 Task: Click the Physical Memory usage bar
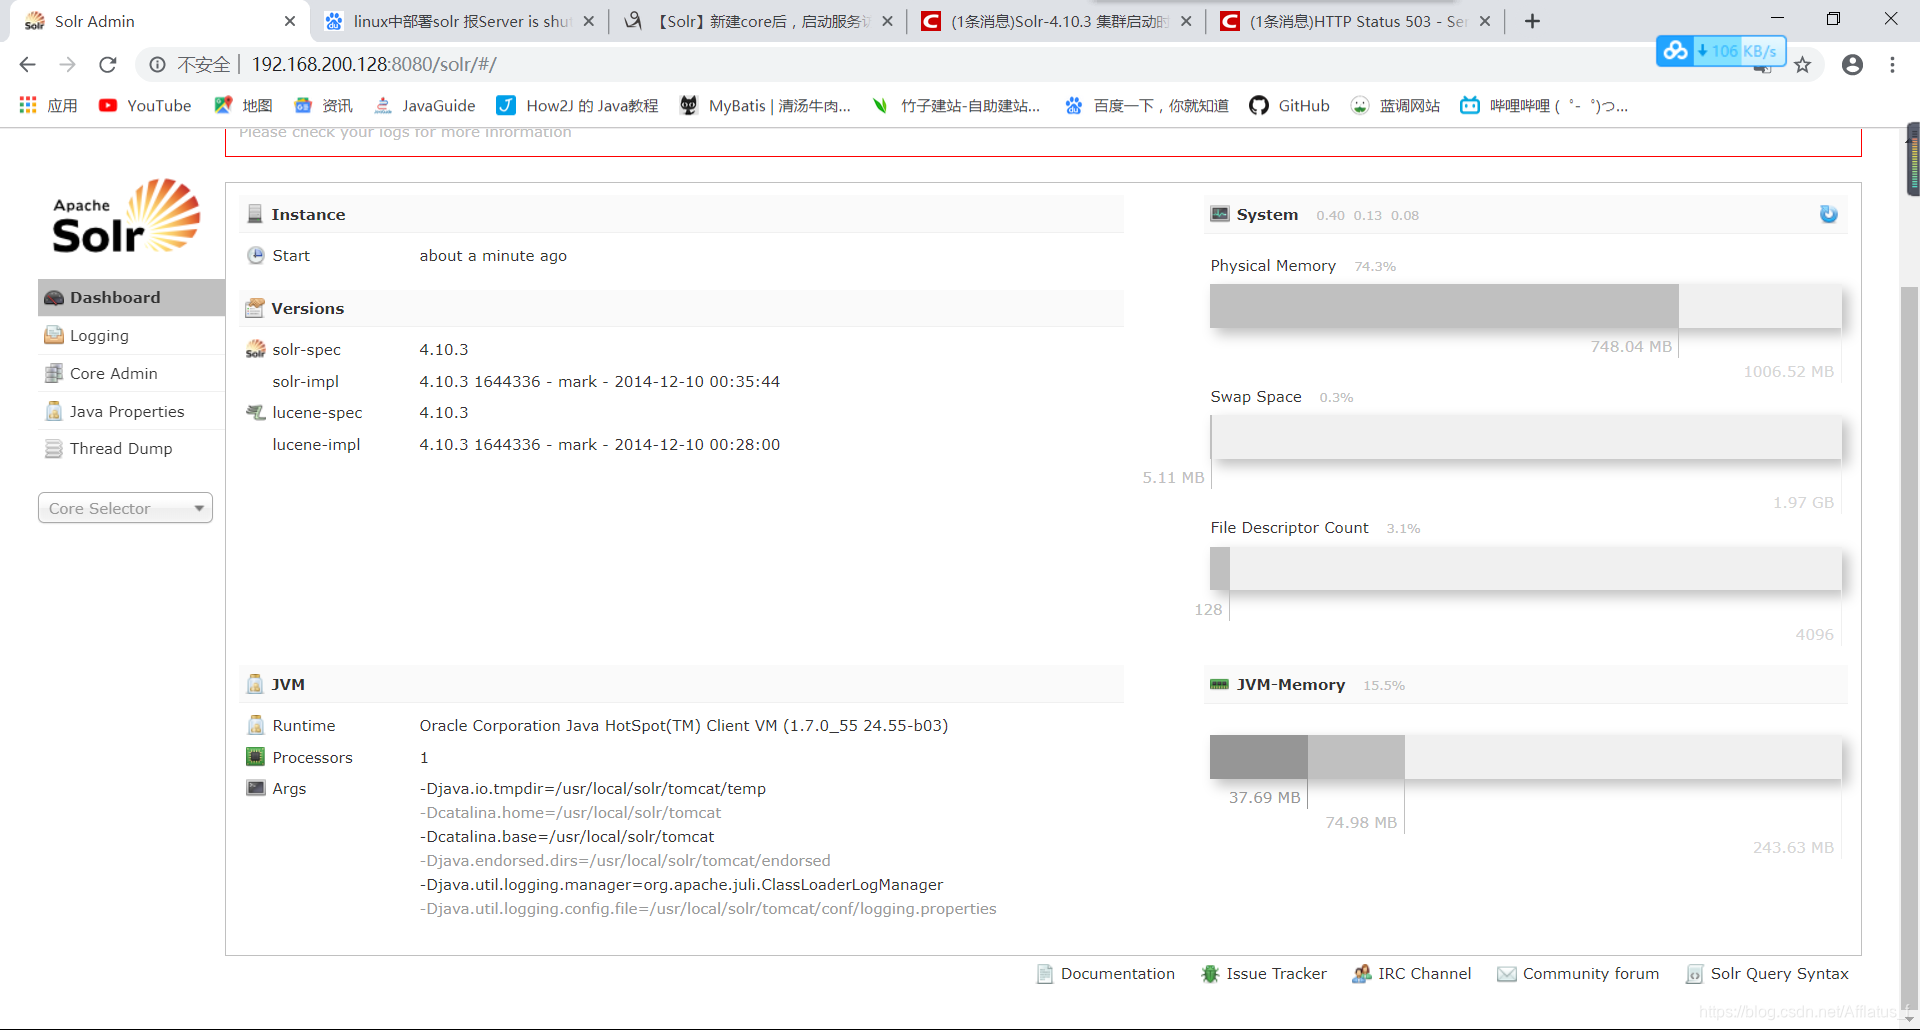(x=1525, y=306)
